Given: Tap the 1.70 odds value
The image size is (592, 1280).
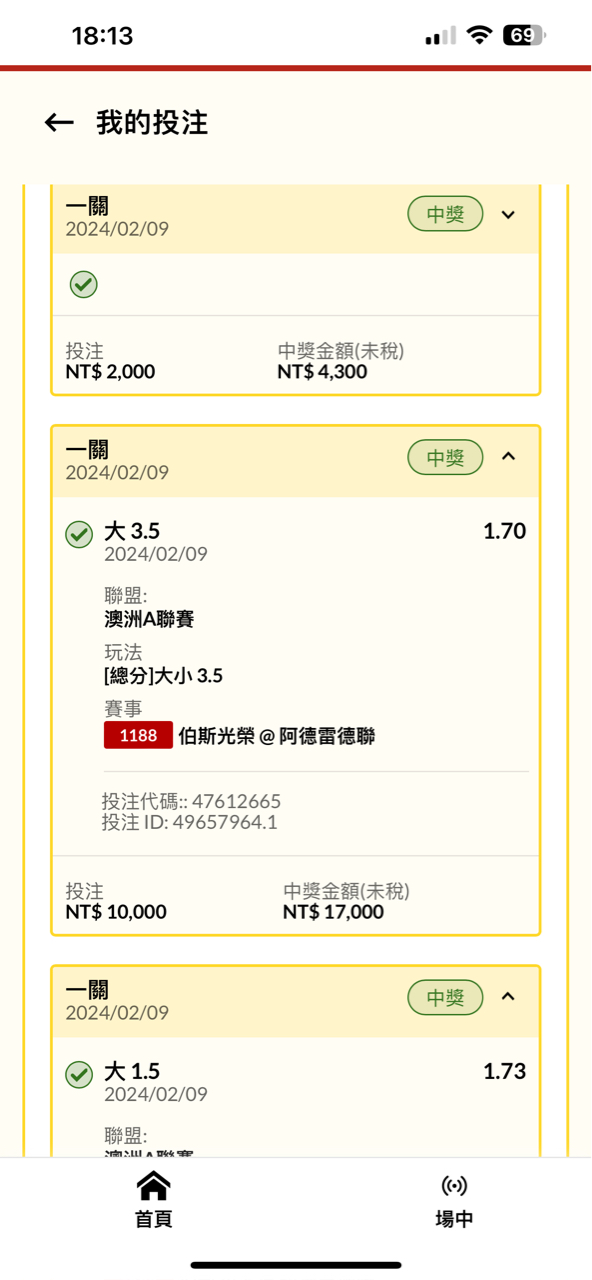Looking at the screenshot, I should (x=505, y=531).
